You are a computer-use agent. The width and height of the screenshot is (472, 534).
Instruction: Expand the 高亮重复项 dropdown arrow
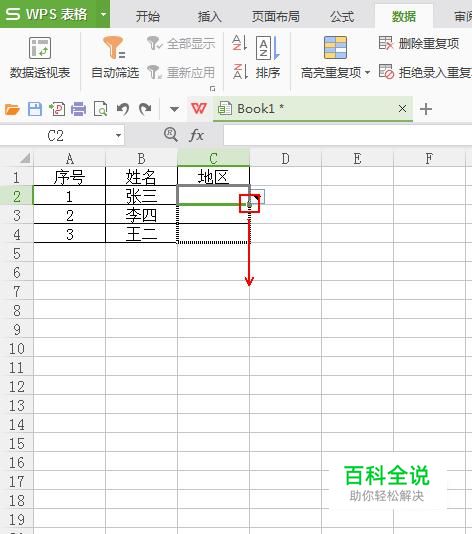[367, 73]
